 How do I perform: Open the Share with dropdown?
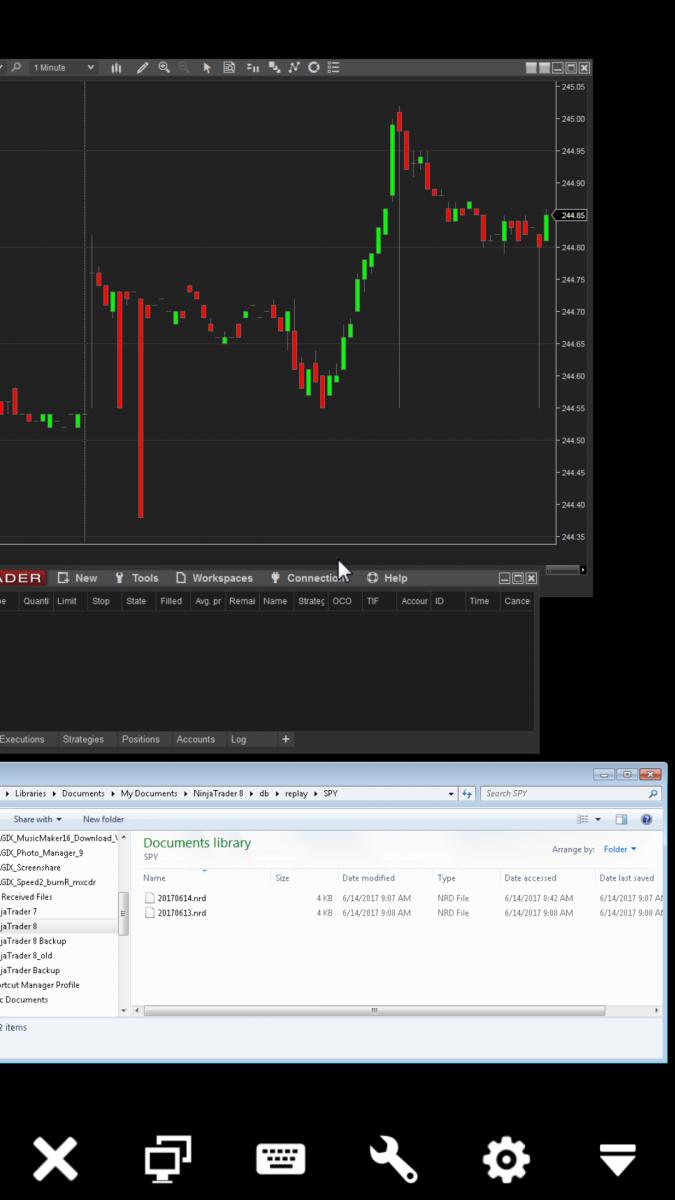click(x=37, y=820)
